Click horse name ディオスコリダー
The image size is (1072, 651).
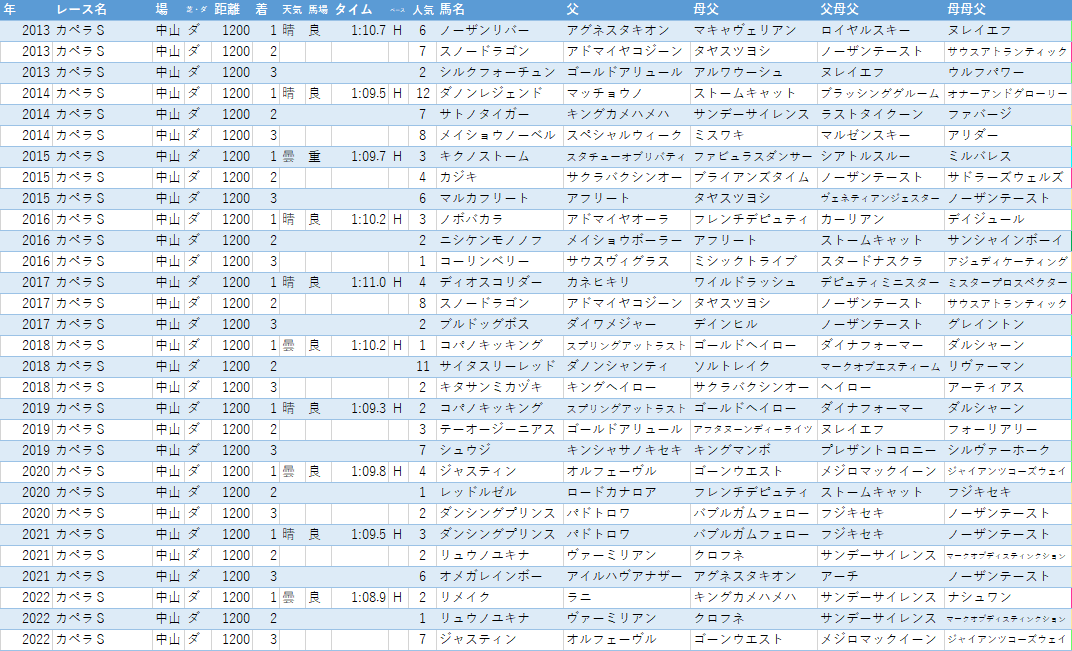[490, 282]
